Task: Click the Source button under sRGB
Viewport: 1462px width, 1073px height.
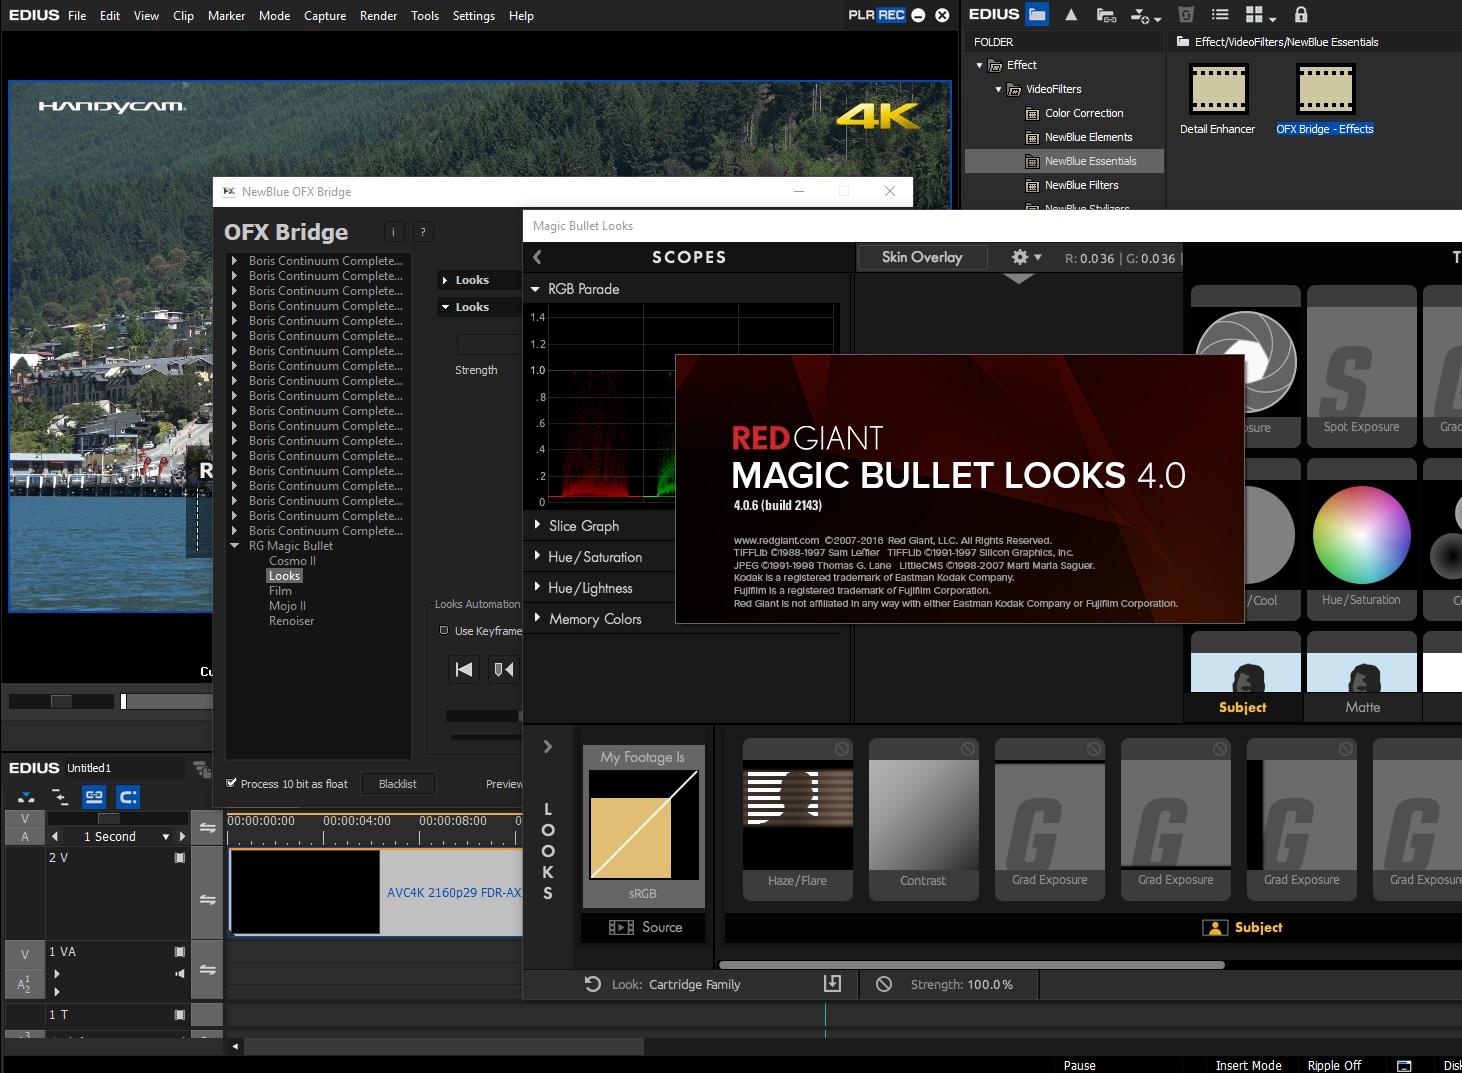Action: [643, 927]
